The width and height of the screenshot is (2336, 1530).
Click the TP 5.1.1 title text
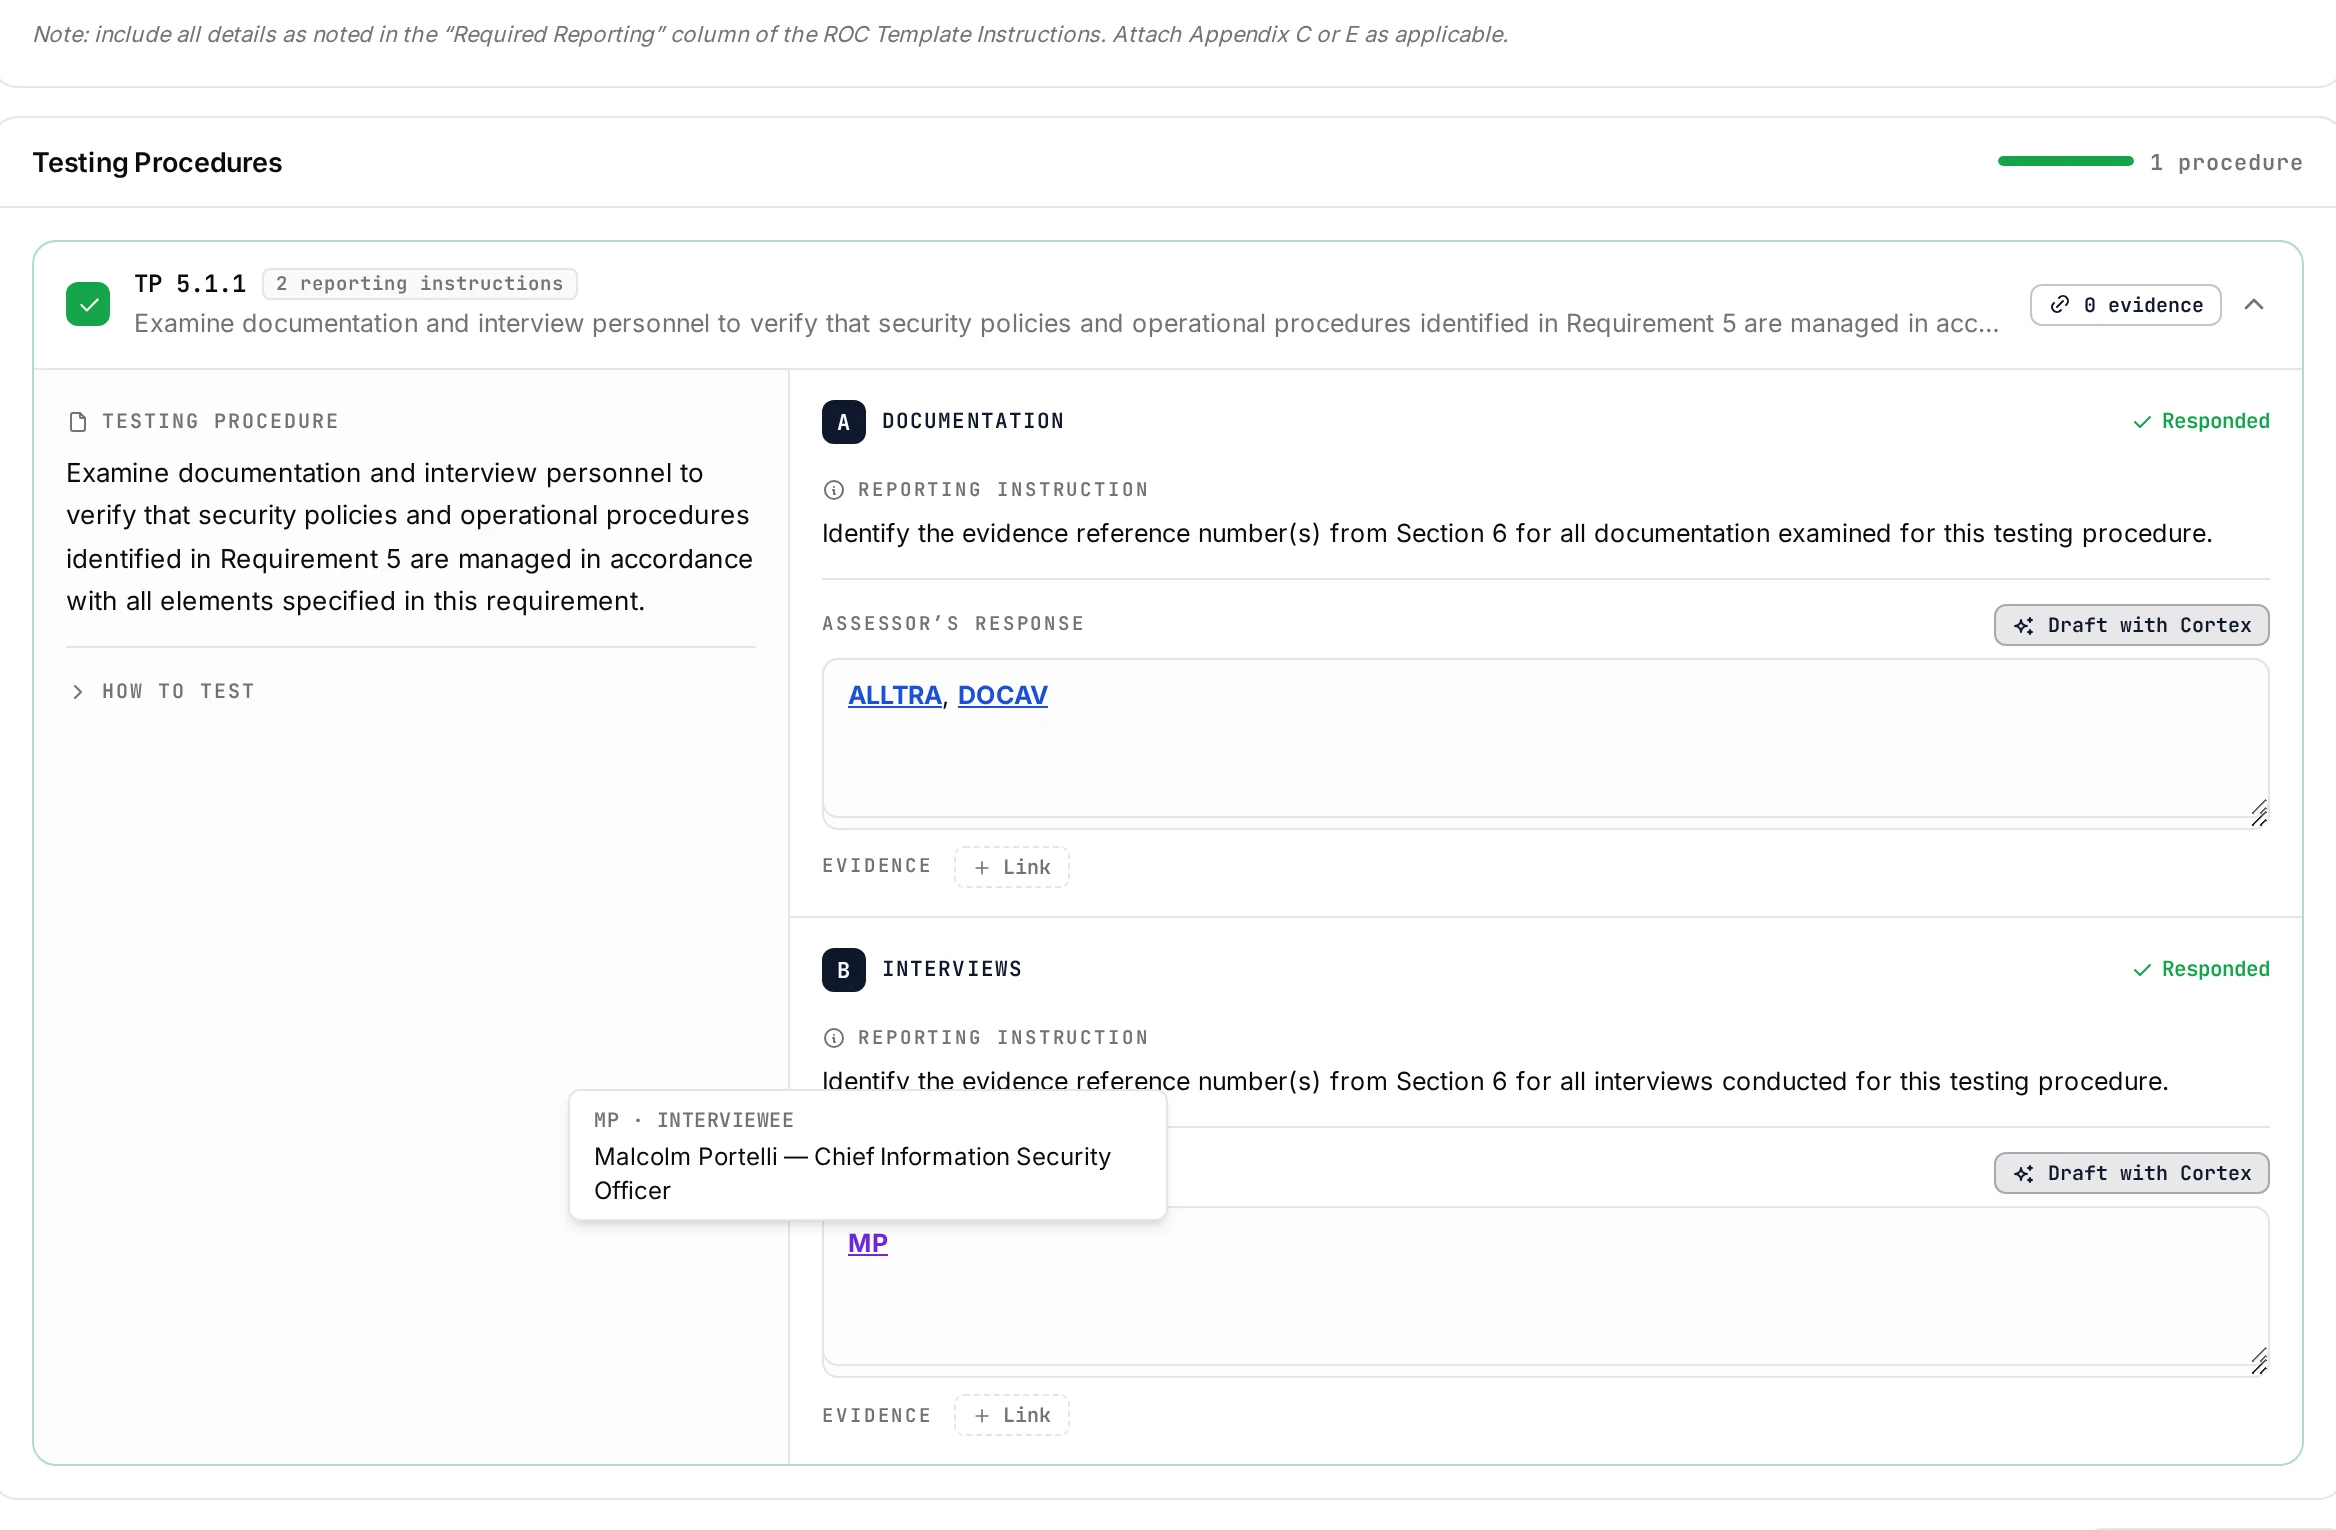click(x=190, y=284)
